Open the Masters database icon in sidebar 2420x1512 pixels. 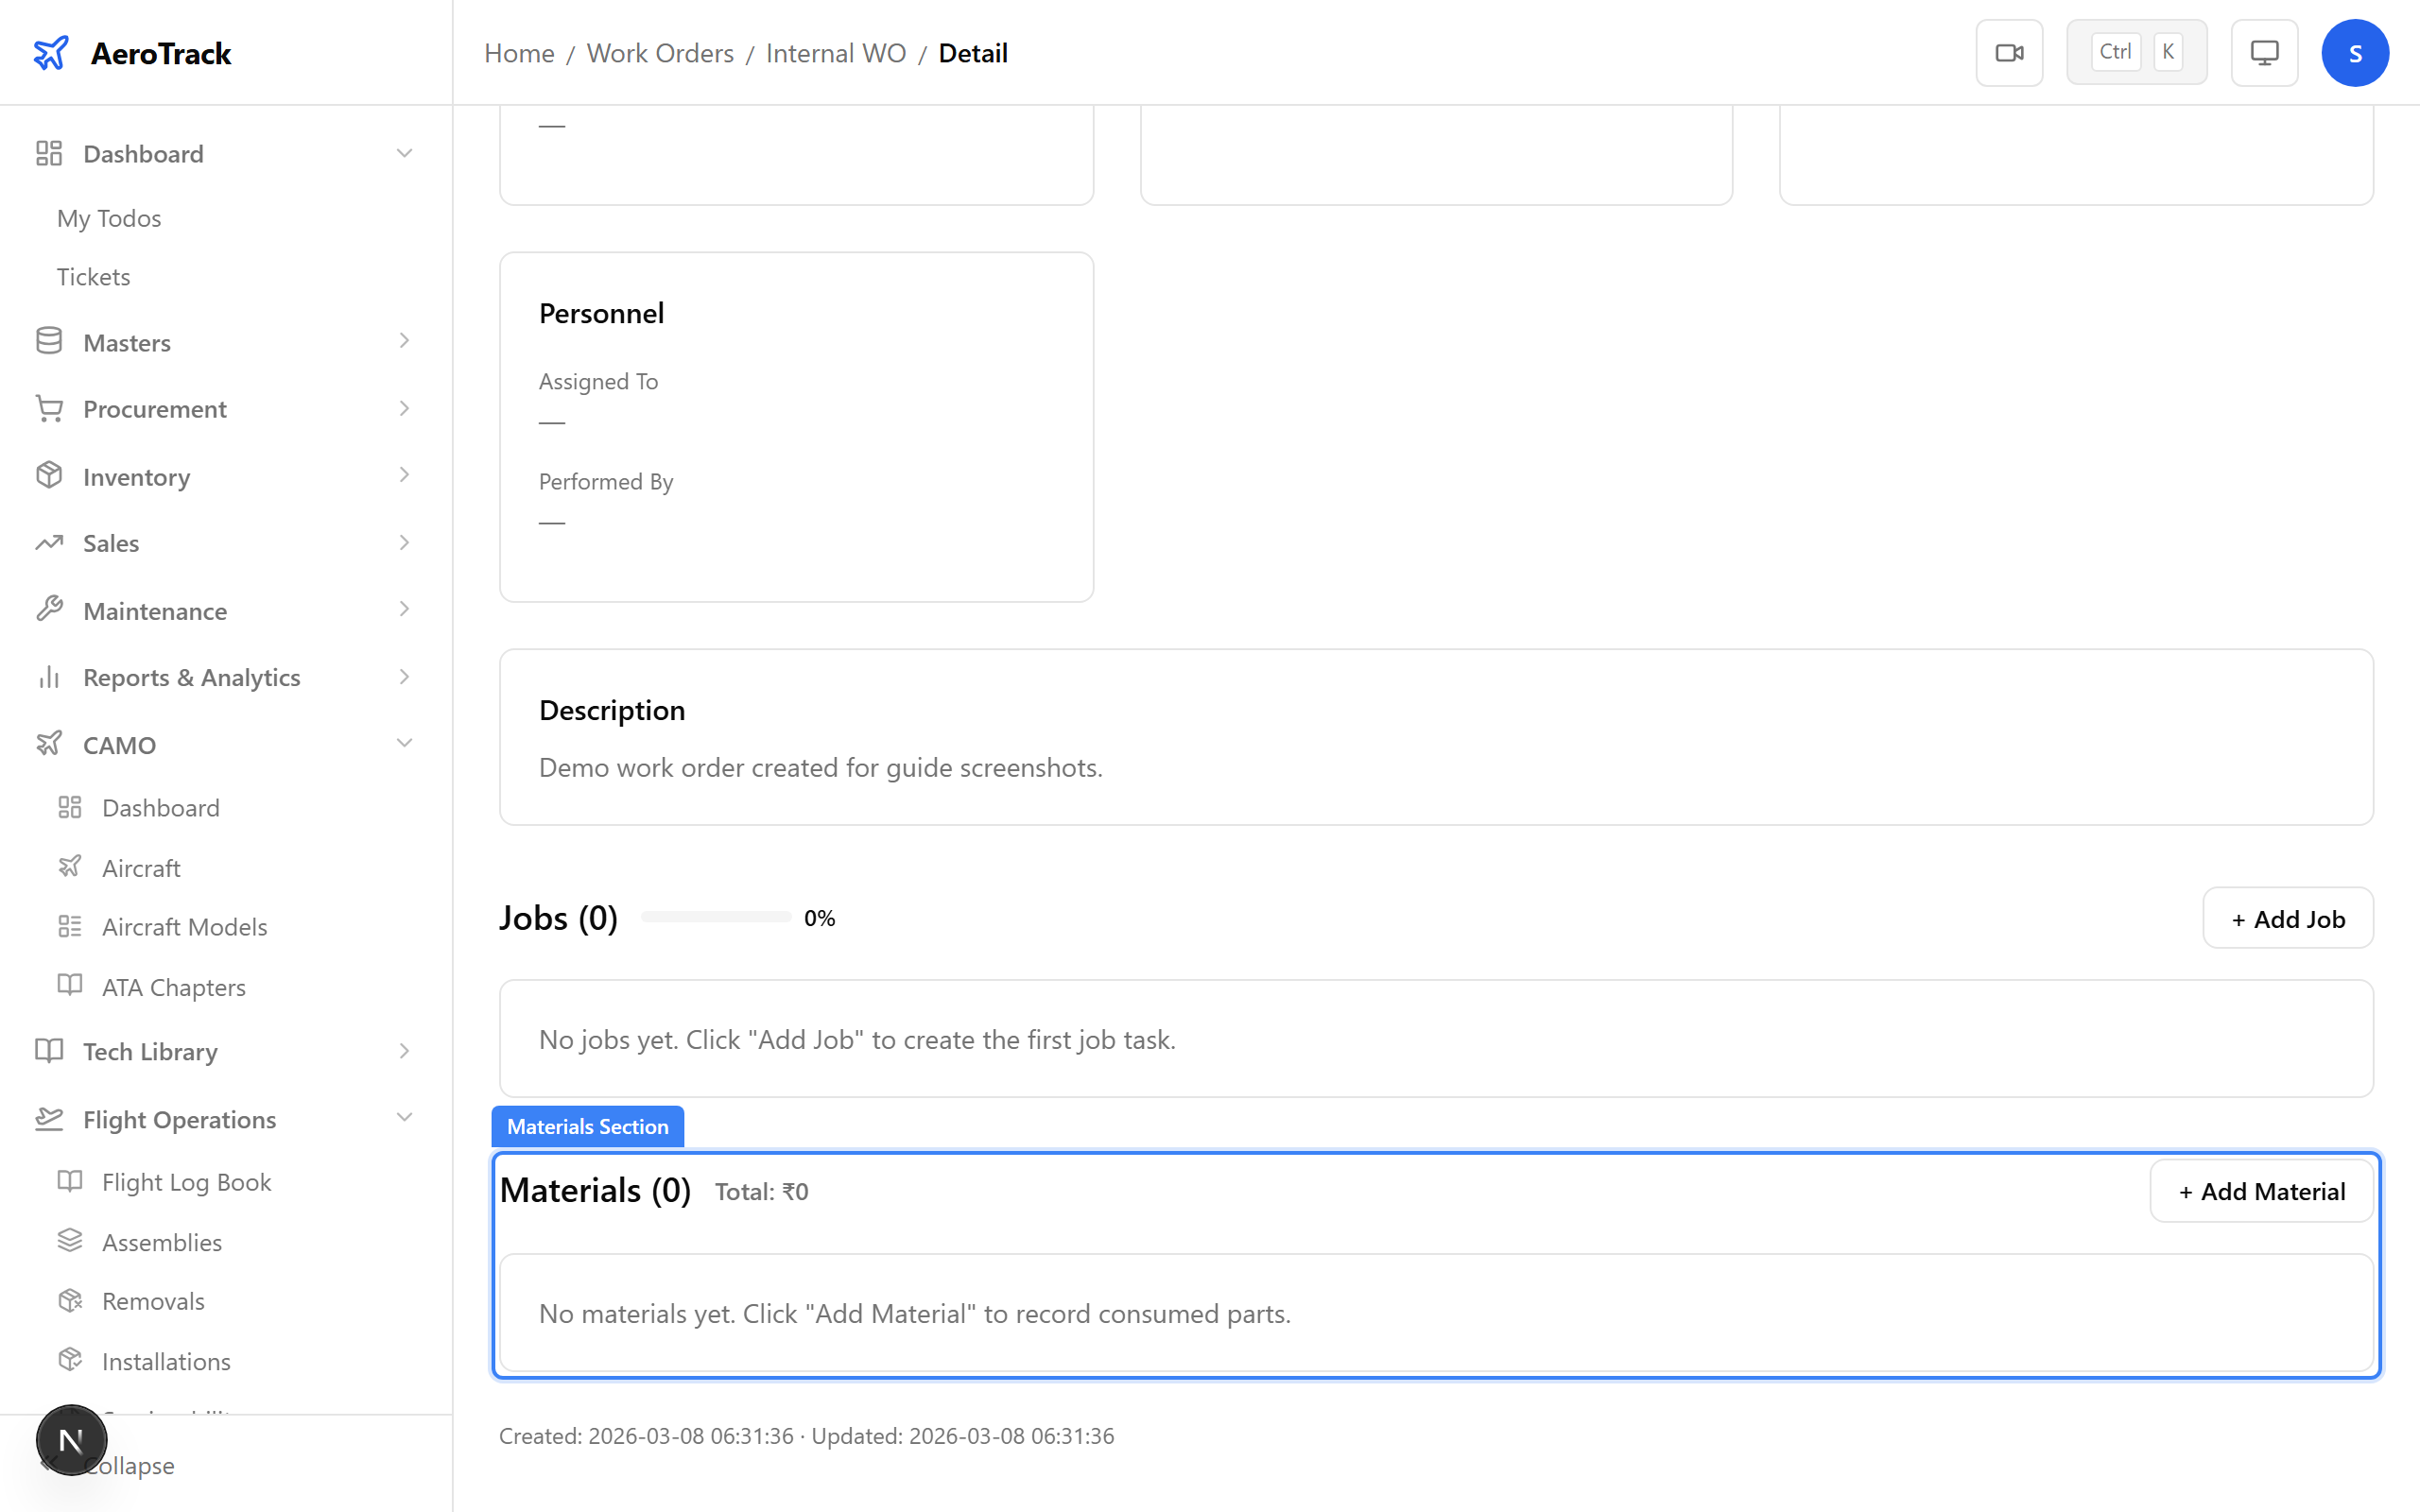(x=49, y=341)
